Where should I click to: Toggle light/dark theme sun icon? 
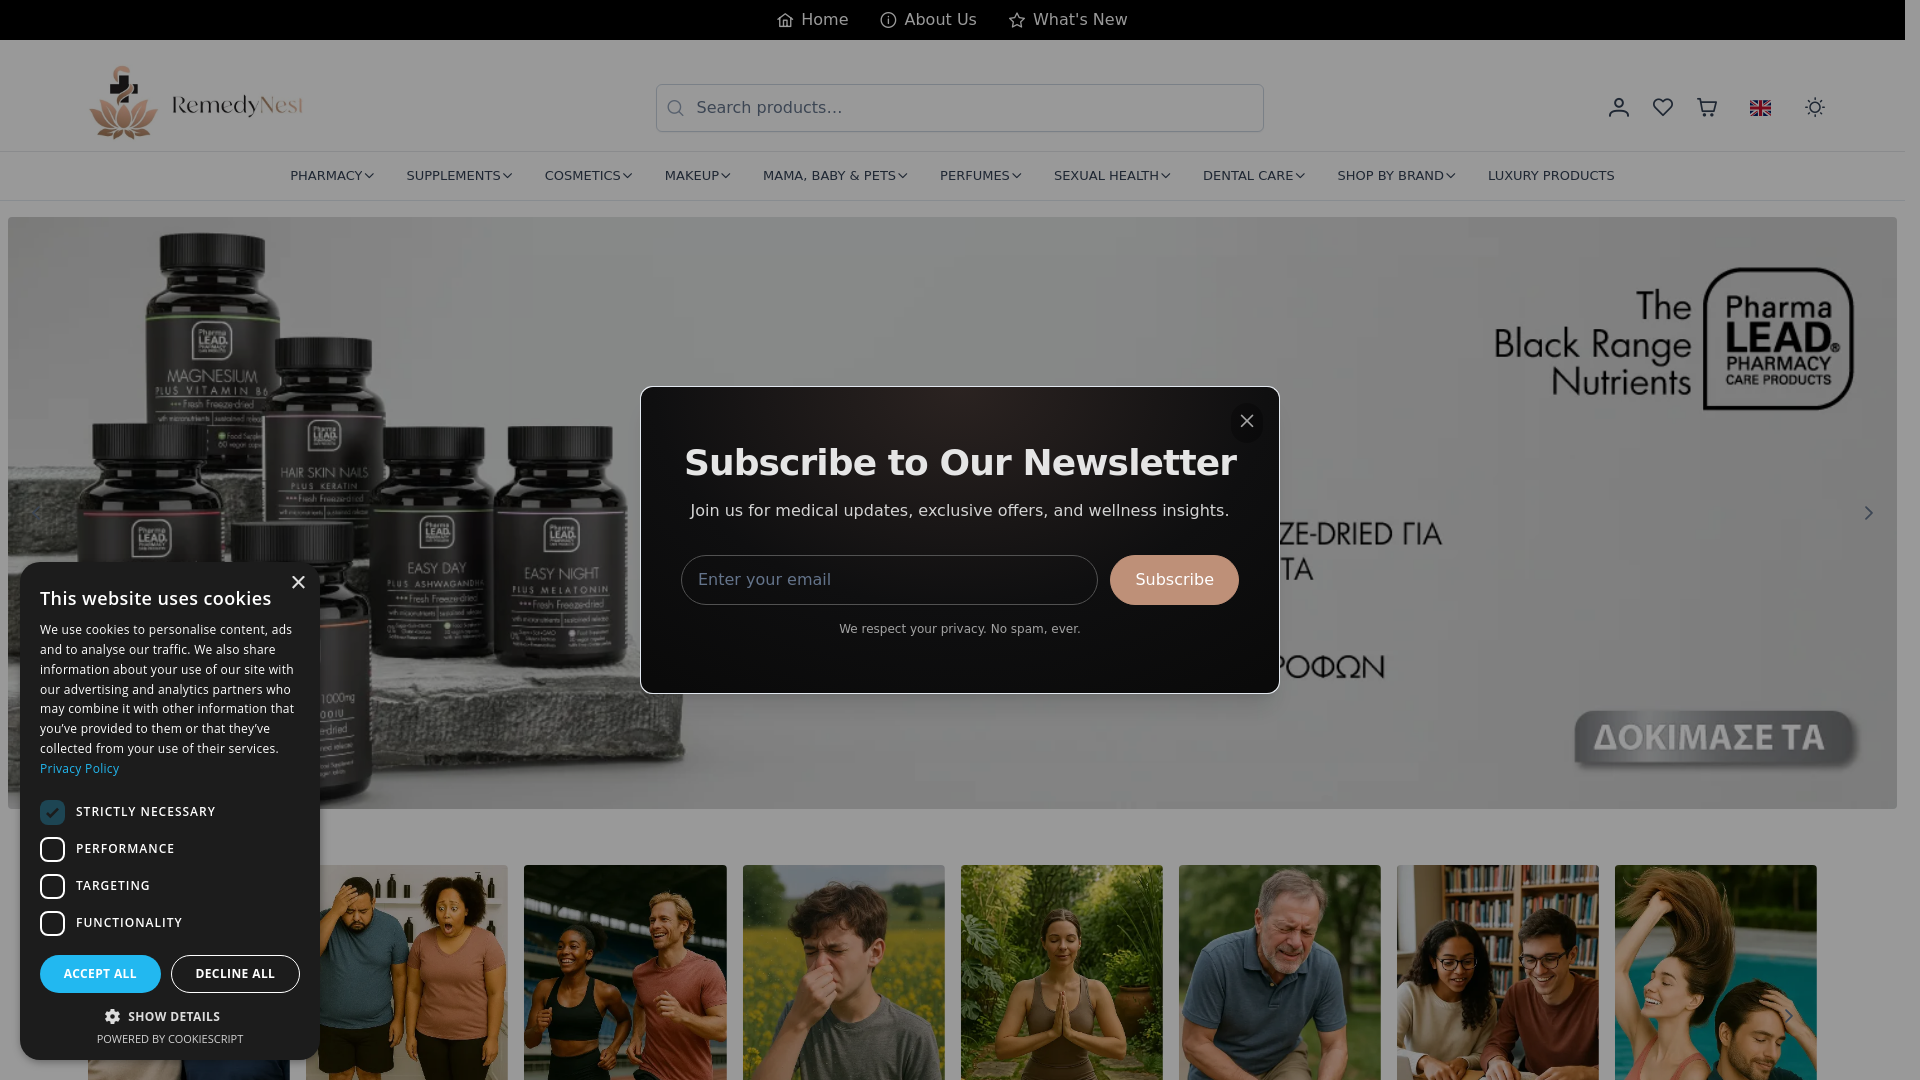click(1815, 107)
